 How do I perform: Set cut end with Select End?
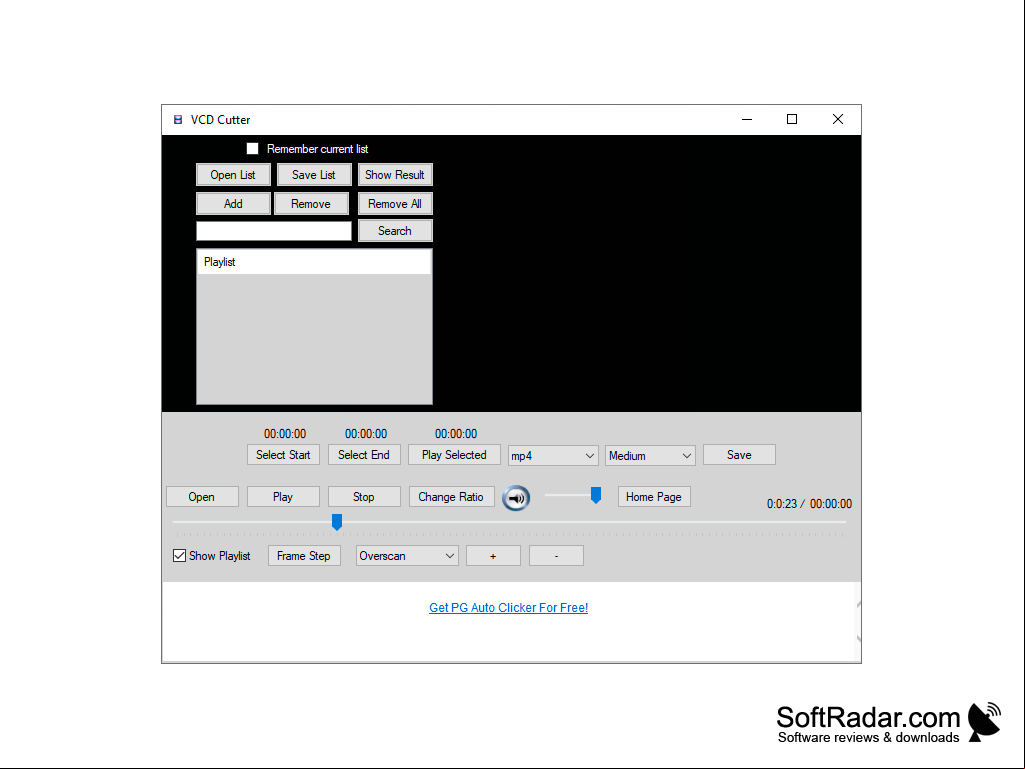point(363,454)
